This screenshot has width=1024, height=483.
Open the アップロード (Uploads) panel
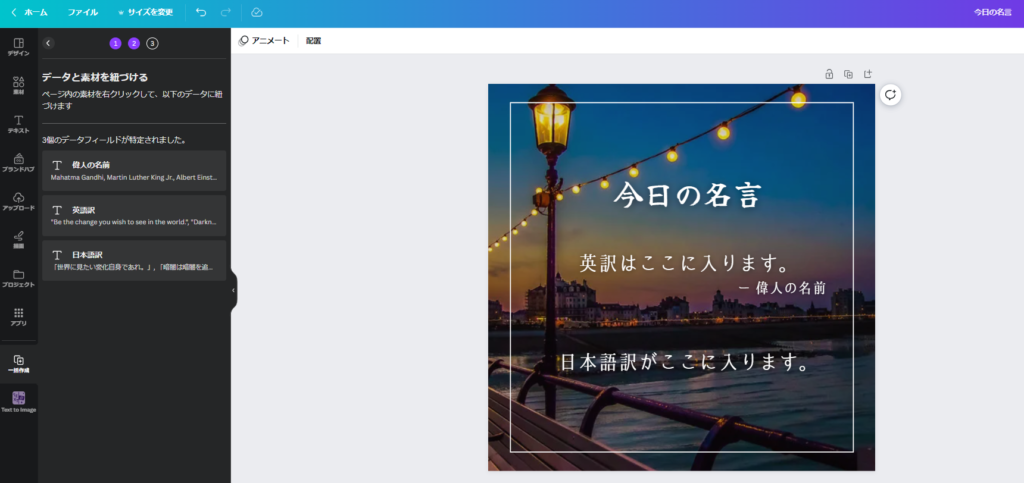18,200
